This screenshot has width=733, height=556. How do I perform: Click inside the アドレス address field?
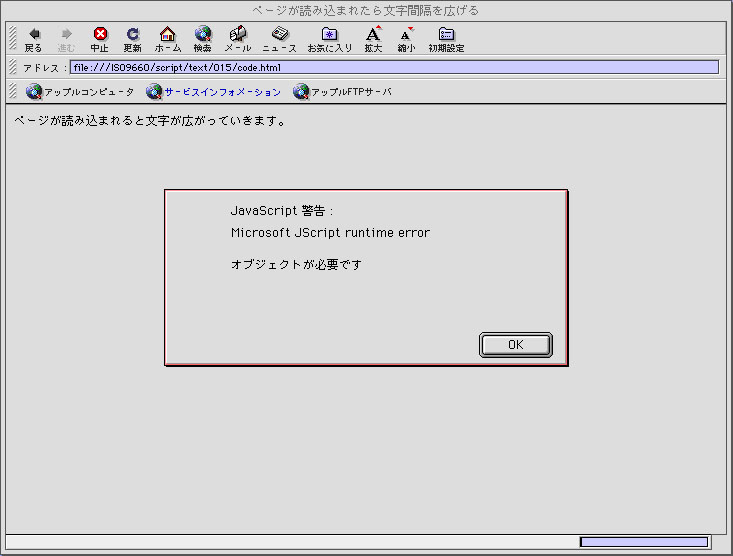click(394, 68)
